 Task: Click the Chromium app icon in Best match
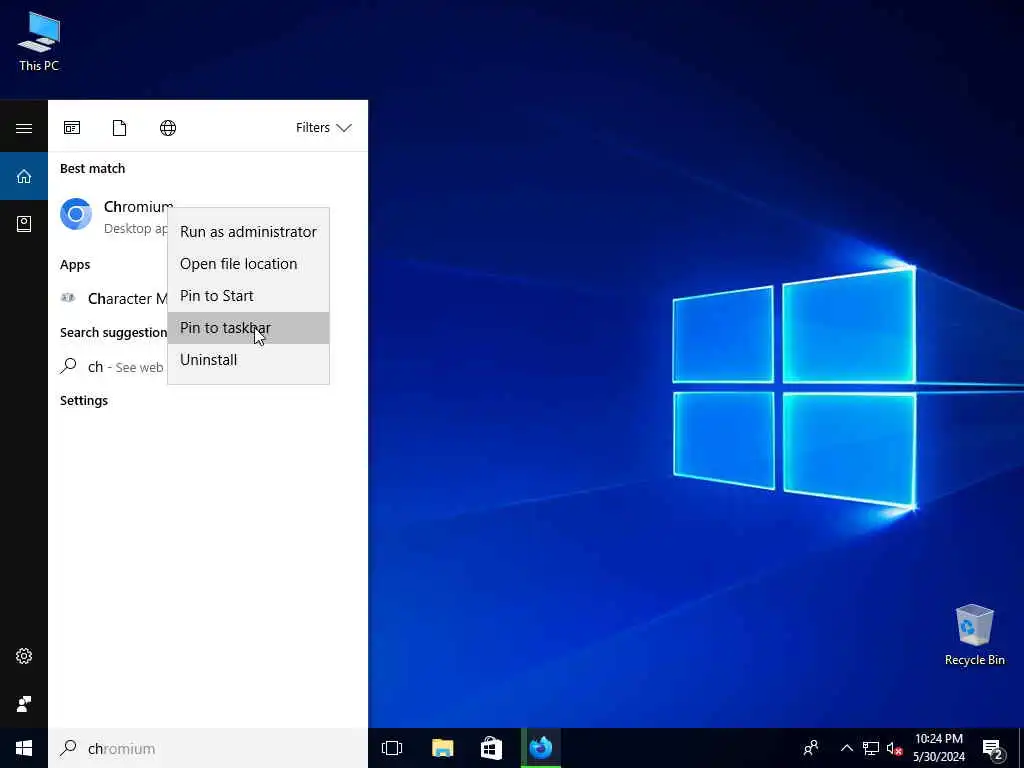coord(76,214)
